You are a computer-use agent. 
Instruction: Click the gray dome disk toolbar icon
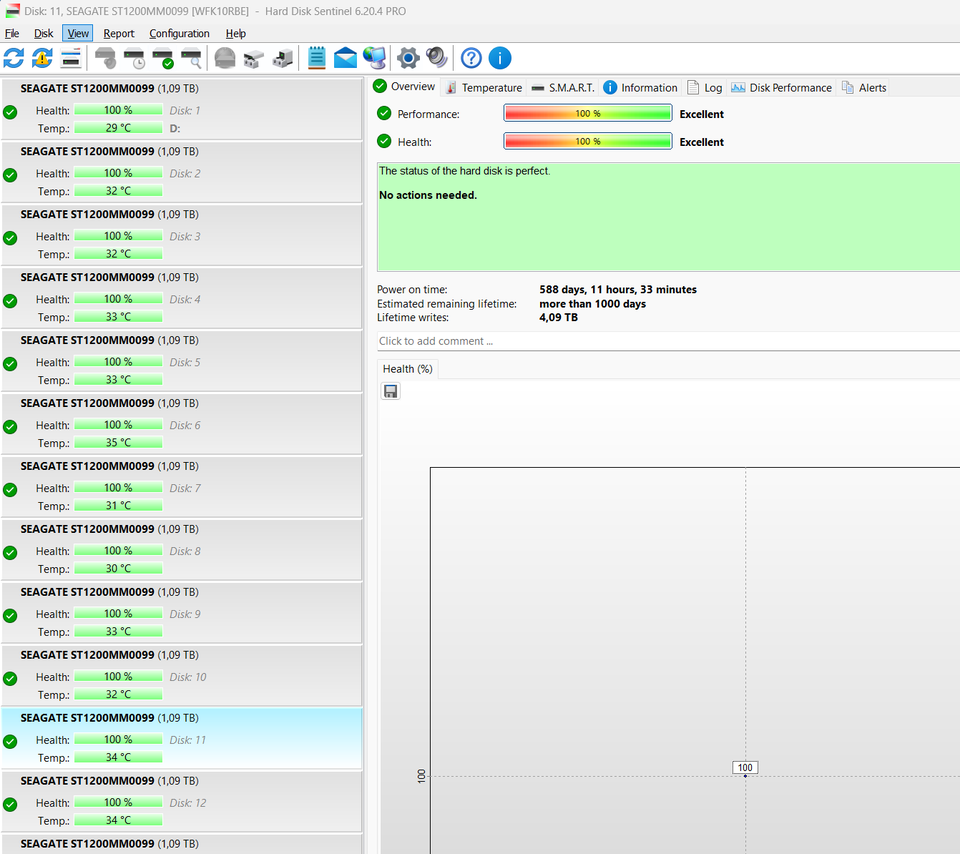pos(225,58)
